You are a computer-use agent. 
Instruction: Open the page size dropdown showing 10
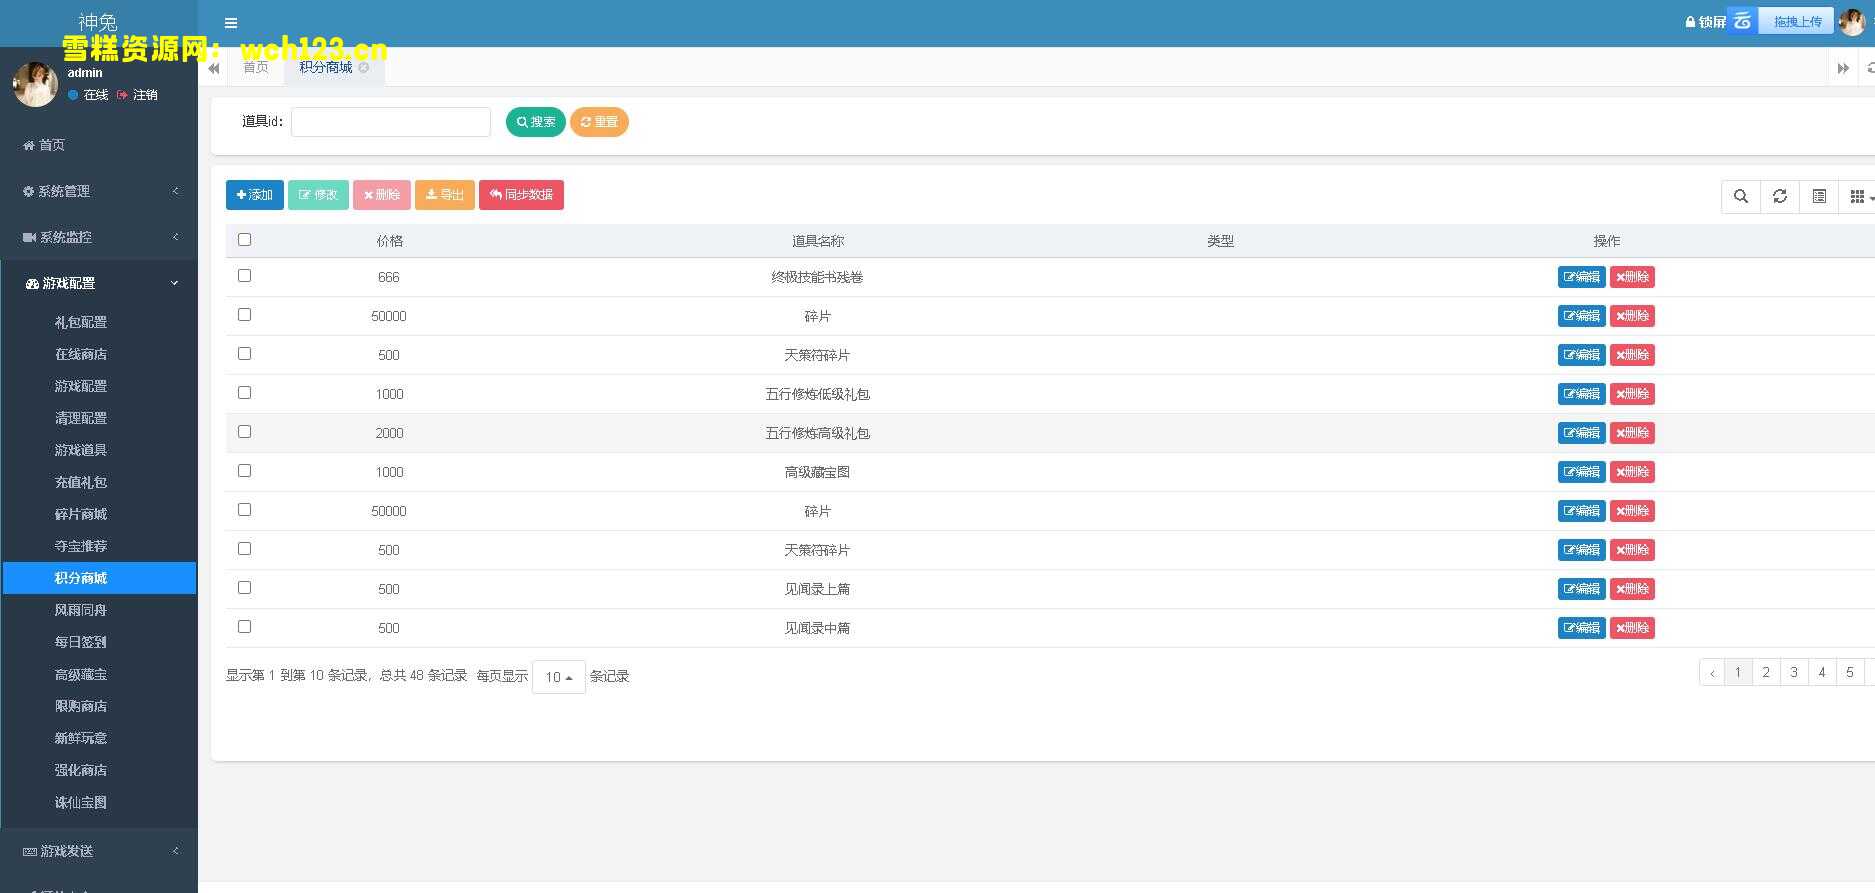(x=558, y=677)
